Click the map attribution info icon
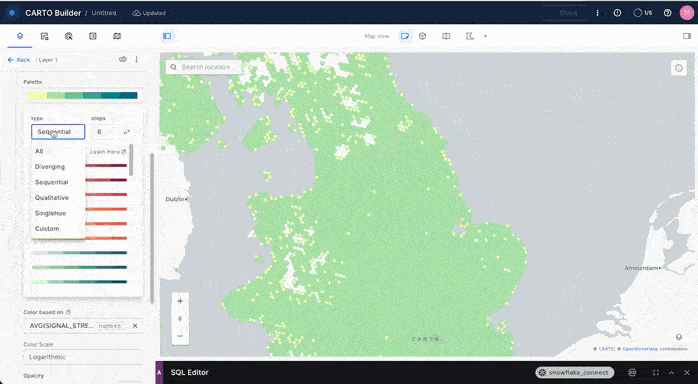Viewport: 698px width, 384px height. (678, 337)
